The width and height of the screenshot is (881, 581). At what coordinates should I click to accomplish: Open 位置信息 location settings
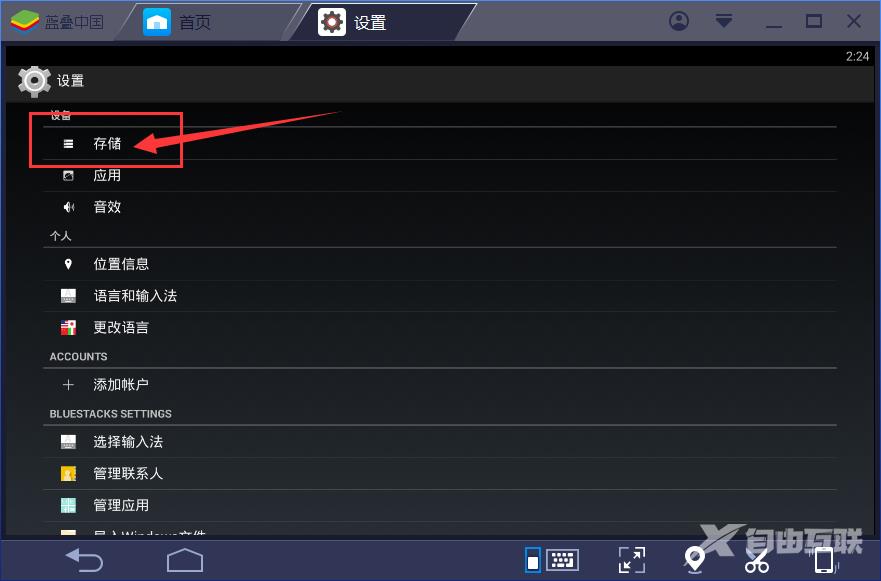click(440, 264)
